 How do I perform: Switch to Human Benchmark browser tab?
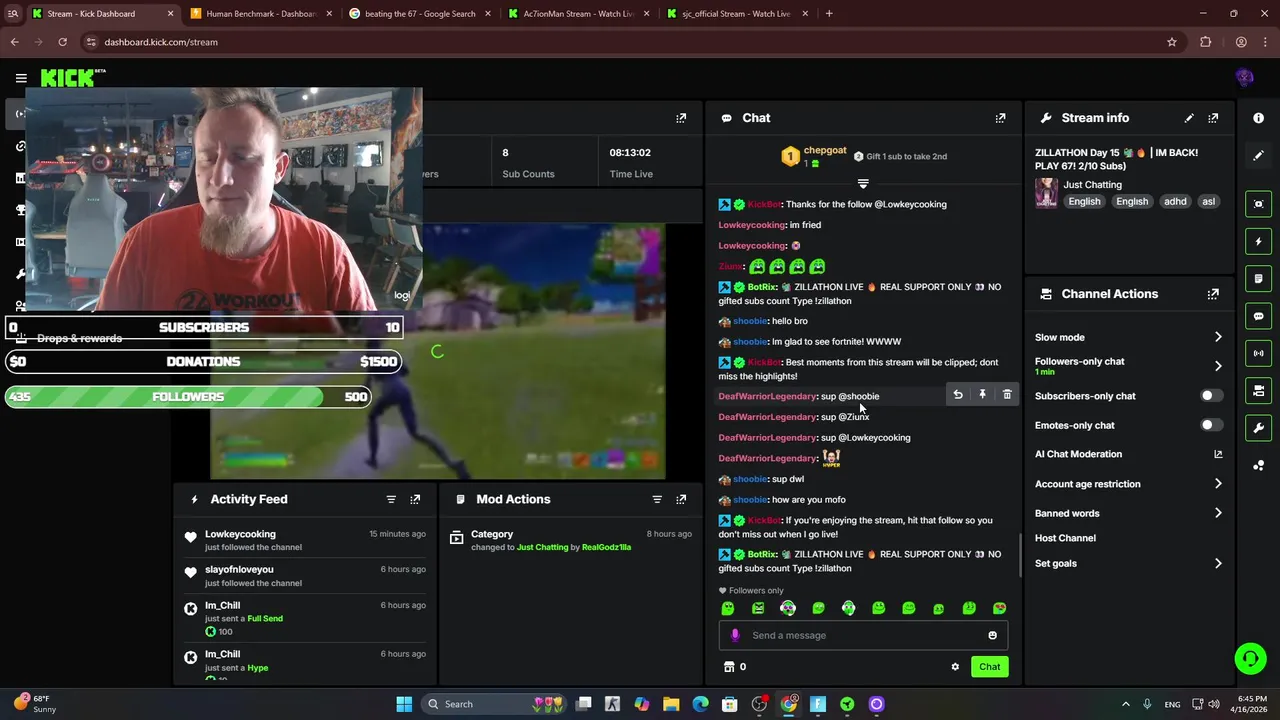click(x=260, y=14)
